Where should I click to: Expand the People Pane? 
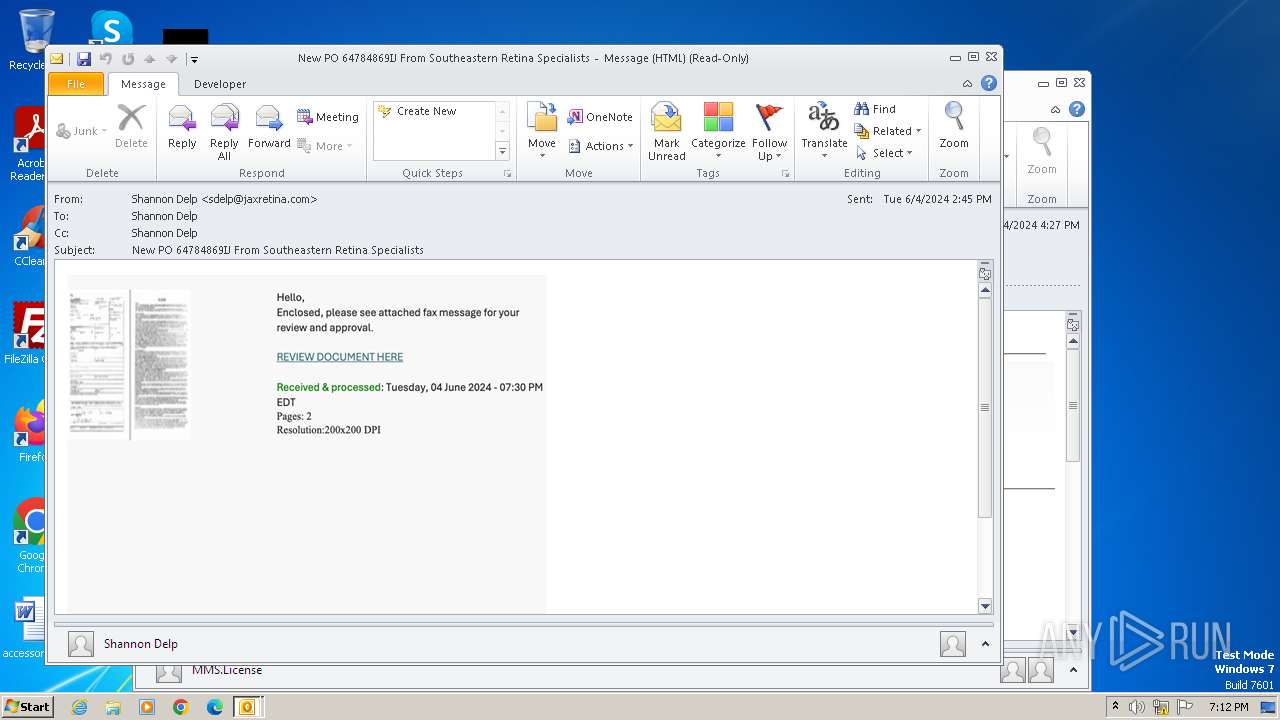pos(985,644)
